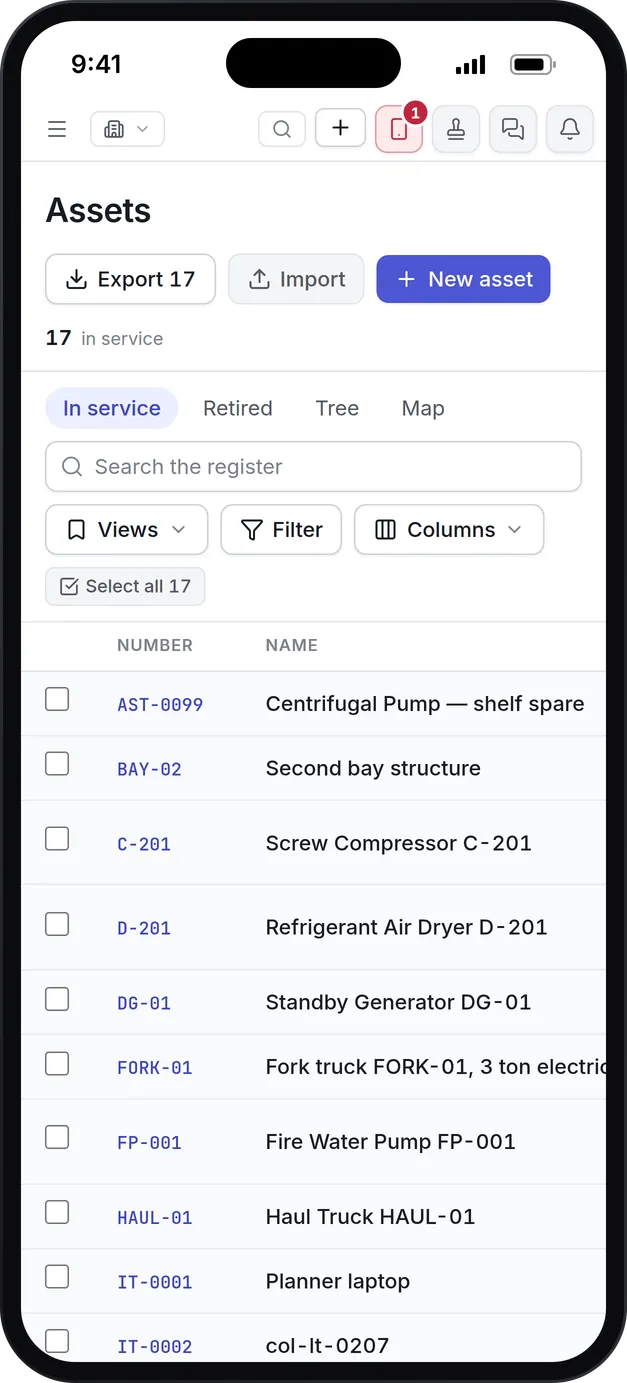Viewport: 627px width, 1383px height.
Task: Sort by the NAME column header
Action: 292,646
